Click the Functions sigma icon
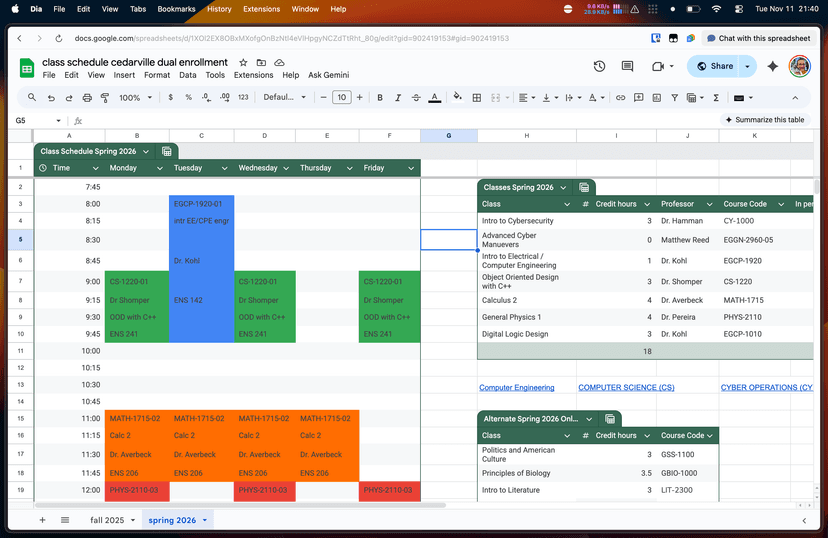The height and width of the screenshot is (538, 828). pos(716,98)
